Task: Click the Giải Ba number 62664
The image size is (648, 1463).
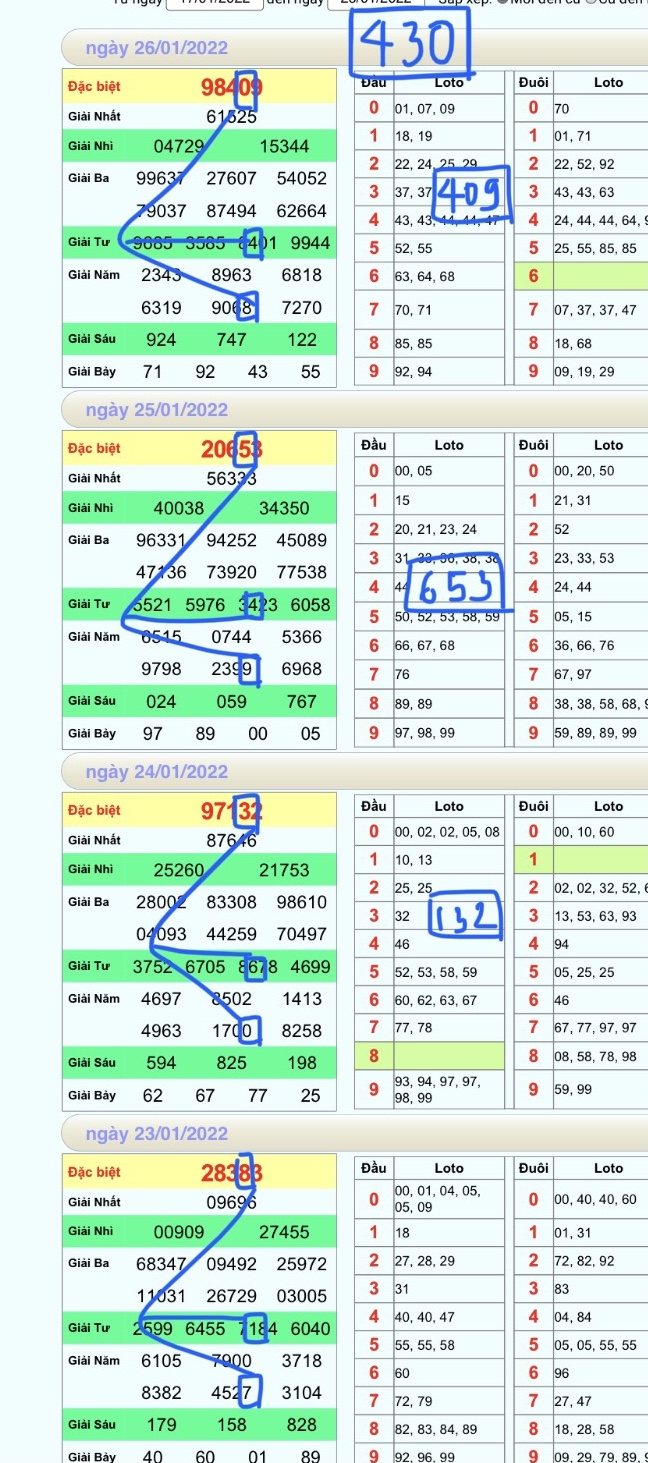Action: pyautogui.click(x=302, y=211)
